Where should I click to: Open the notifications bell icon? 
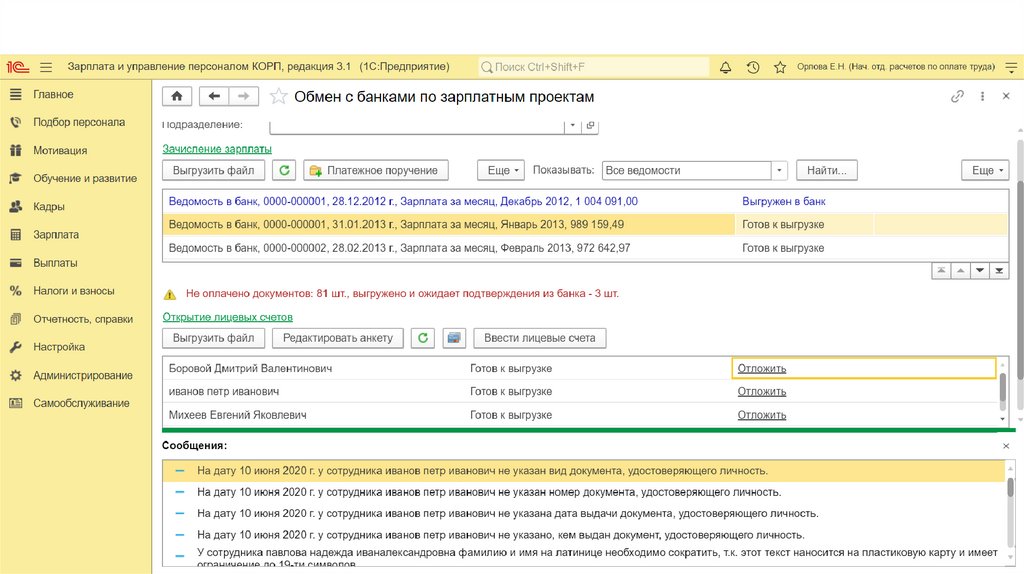pos(725,67)
